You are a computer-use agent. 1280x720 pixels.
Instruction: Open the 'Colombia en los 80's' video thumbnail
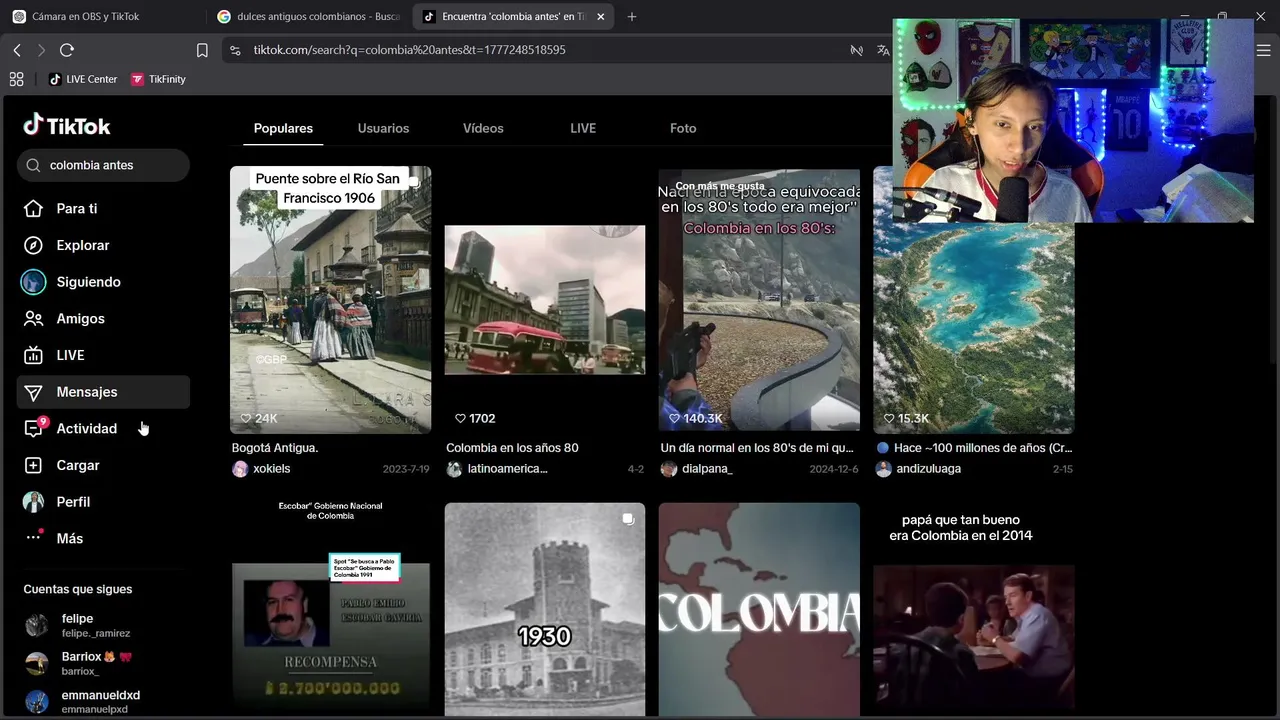coord(759,300)
